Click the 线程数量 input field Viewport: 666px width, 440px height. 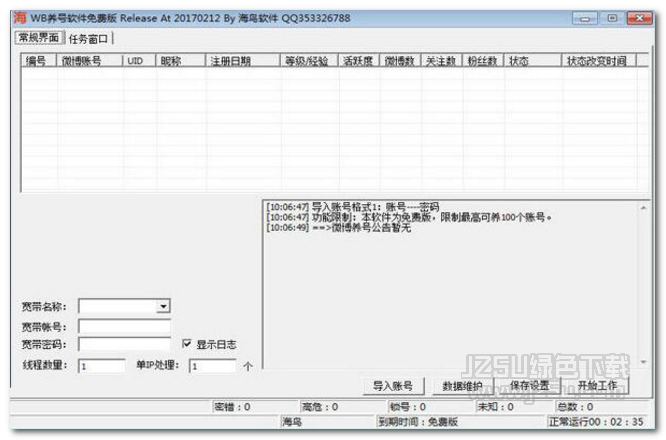[101, 366]
